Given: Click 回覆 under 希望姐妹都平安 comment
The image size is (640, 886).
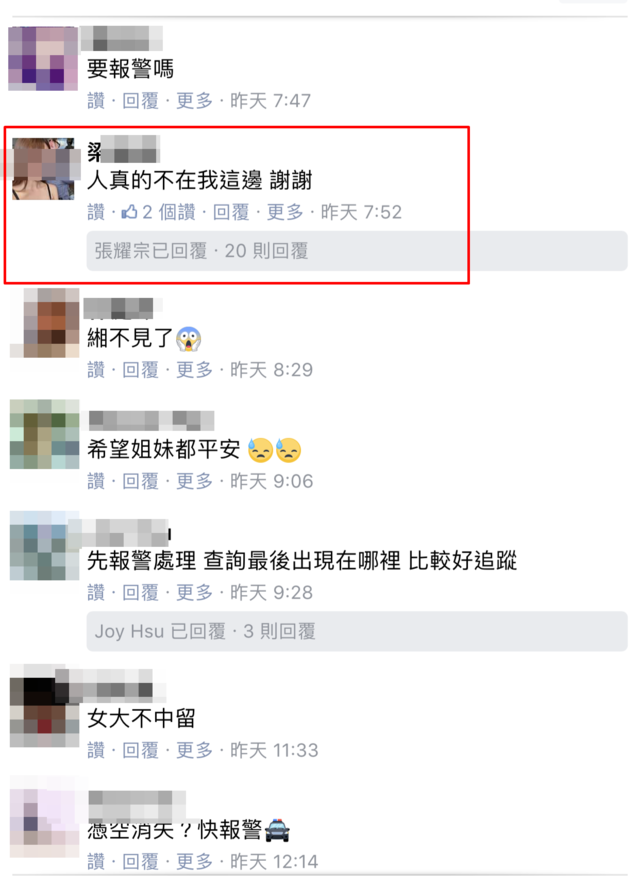Looking at the screenshot, I should coord(141,481).
